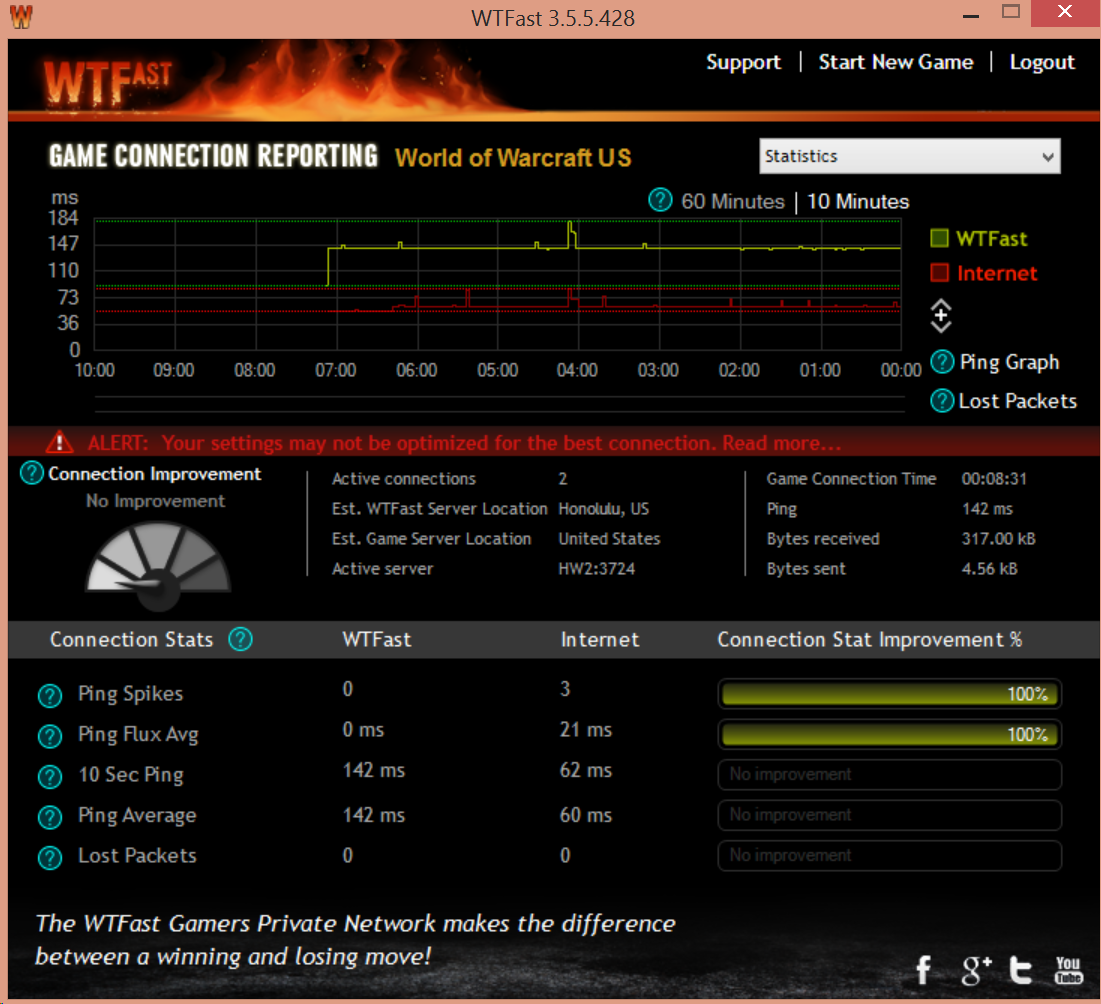The image size is (1101, 1004).
Task: Open help icon for Lost Packets stats row
Action: [50, 858]
